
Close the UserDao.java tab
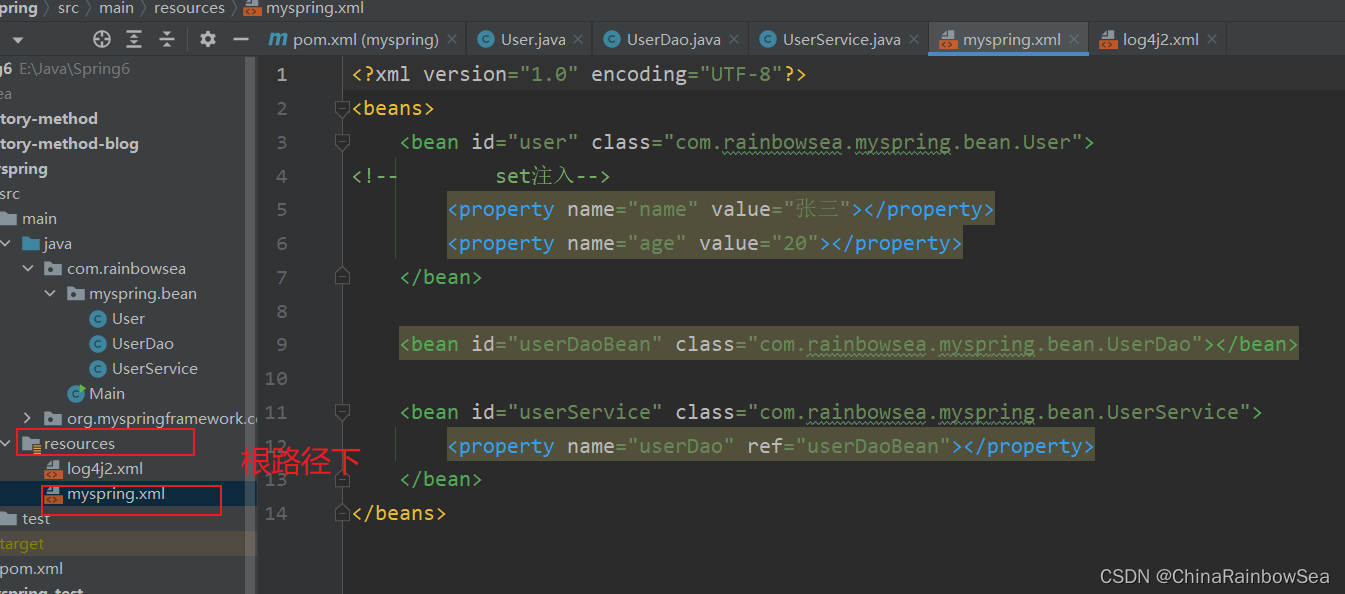[733, 40]
